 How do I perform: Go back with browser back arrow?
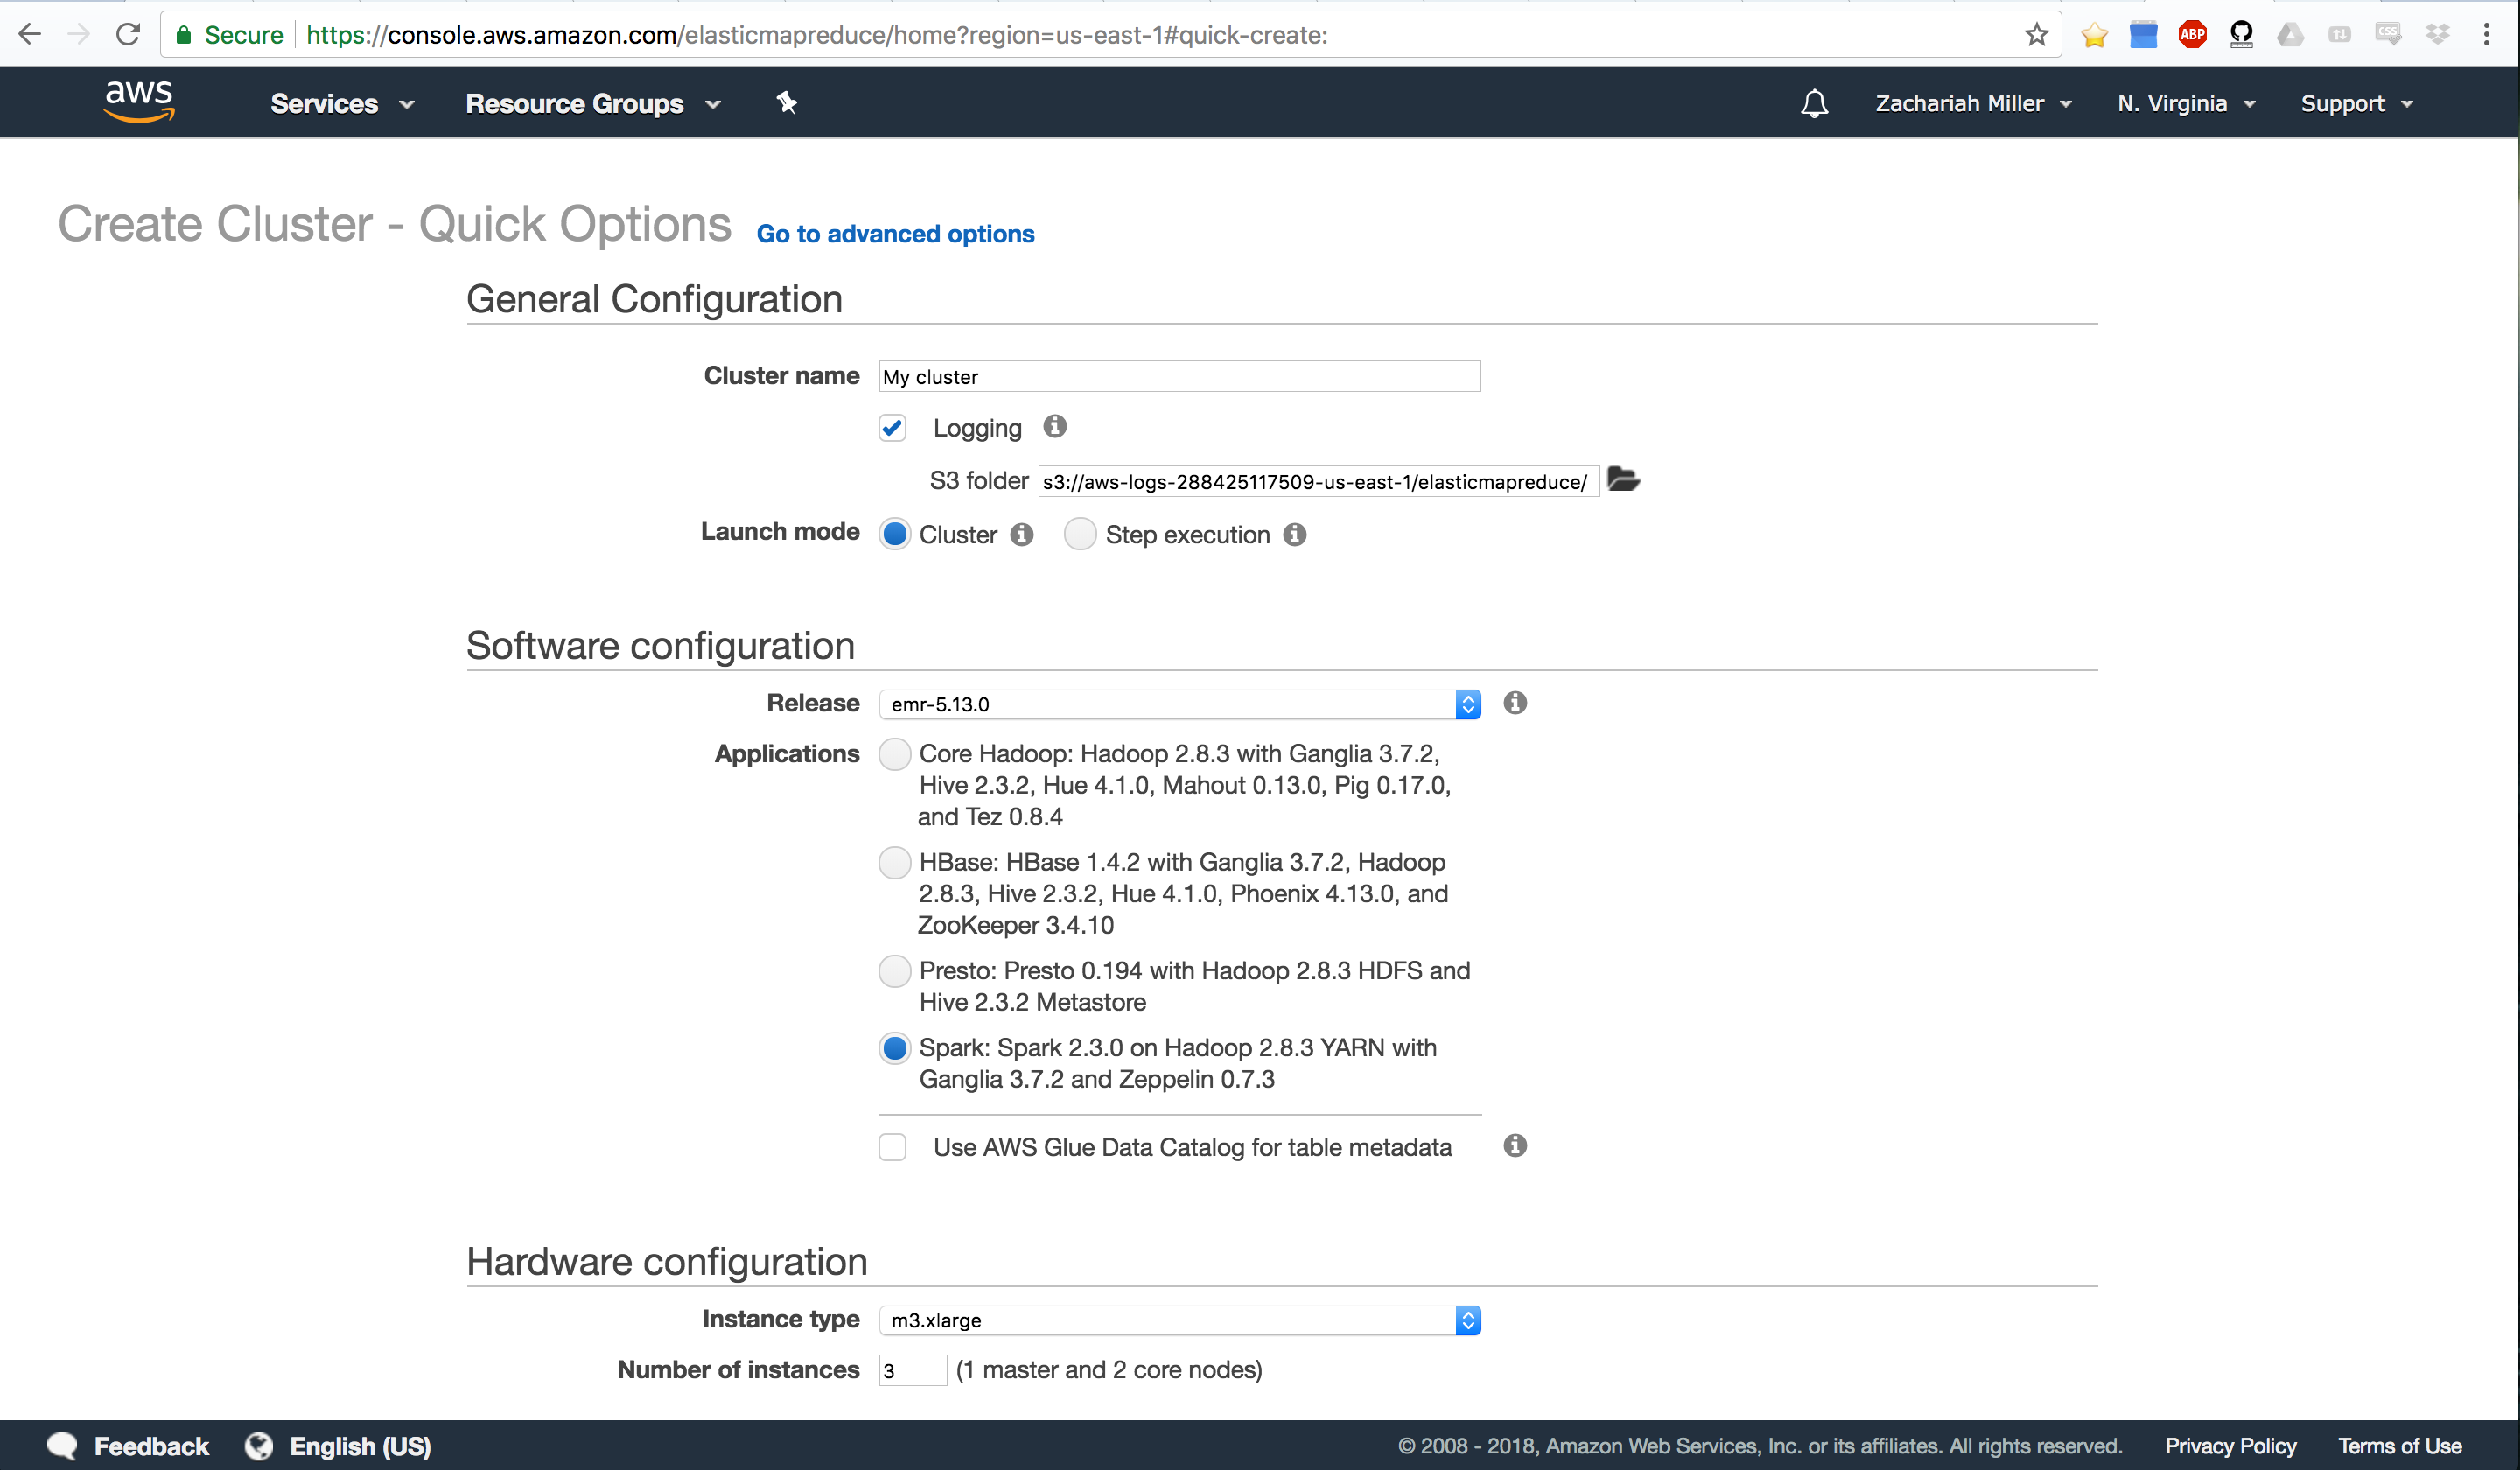coord(29,34)
